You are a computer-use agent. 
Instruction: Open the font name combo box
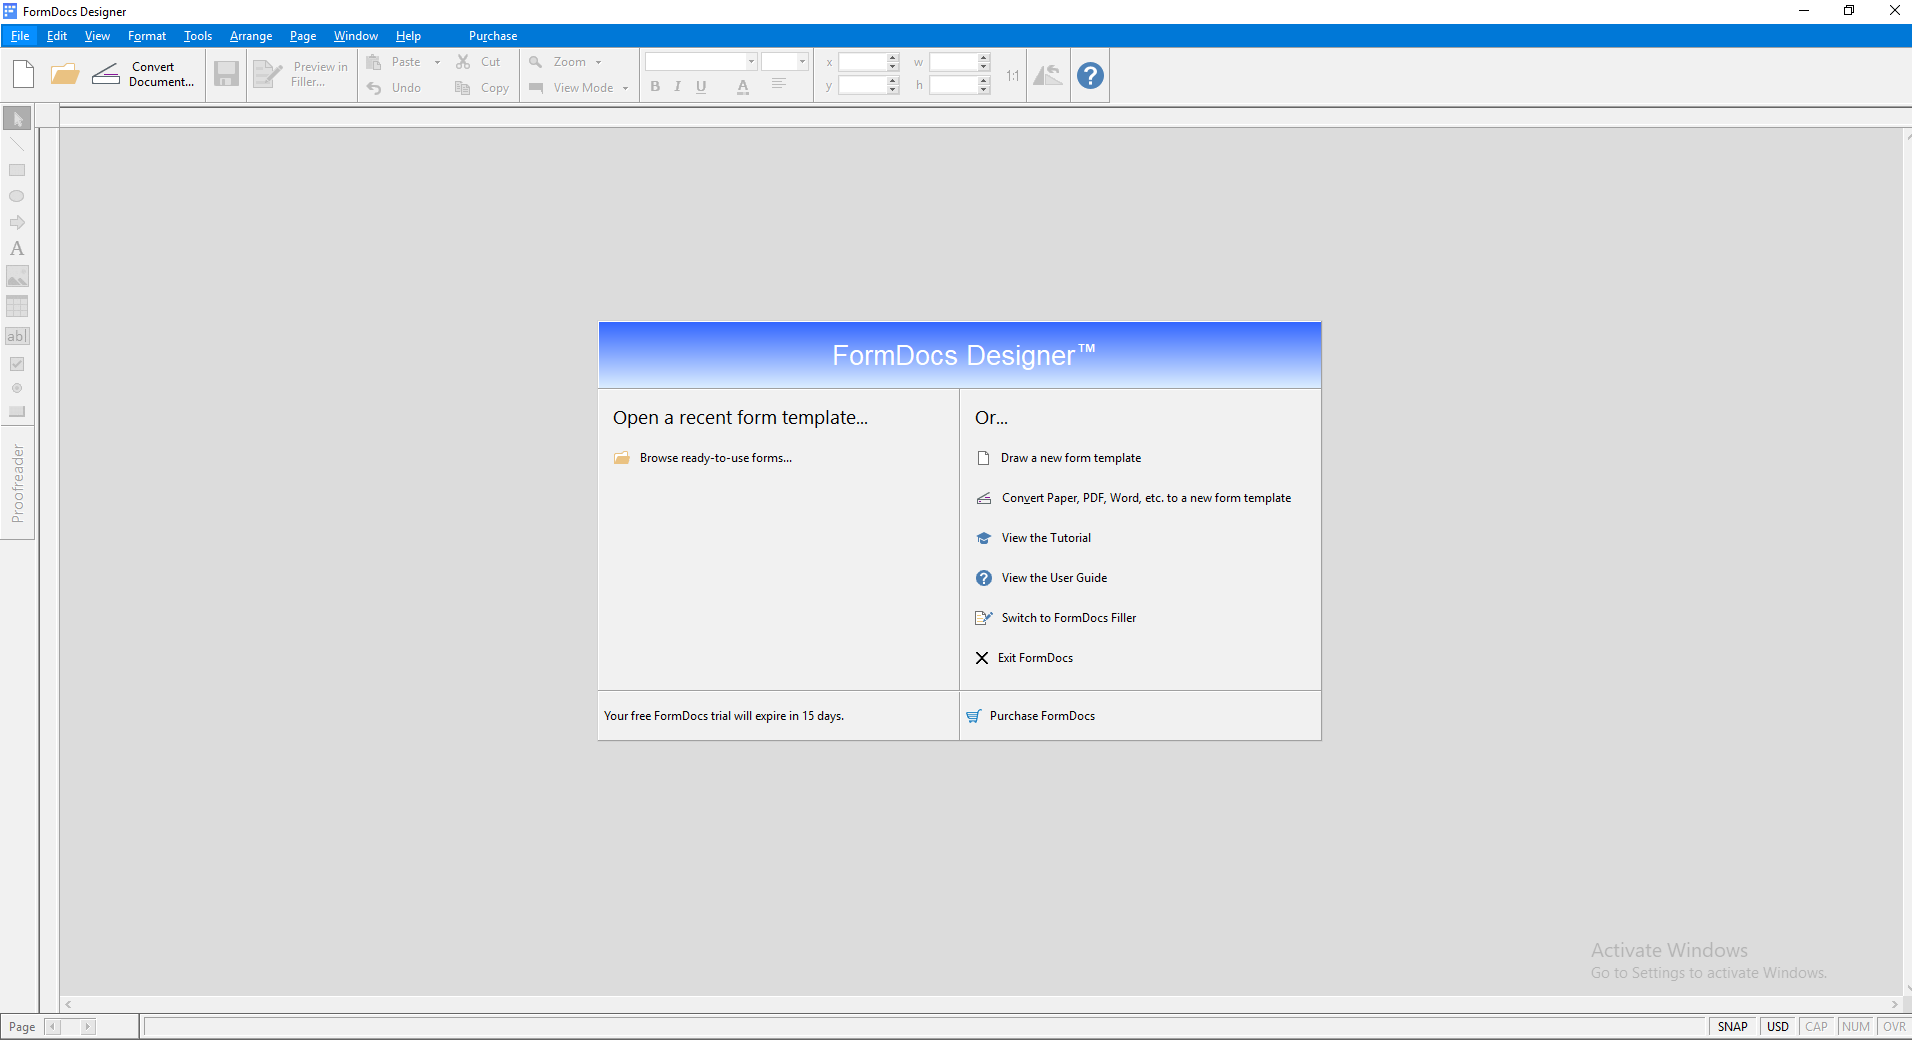coord(701,62)
